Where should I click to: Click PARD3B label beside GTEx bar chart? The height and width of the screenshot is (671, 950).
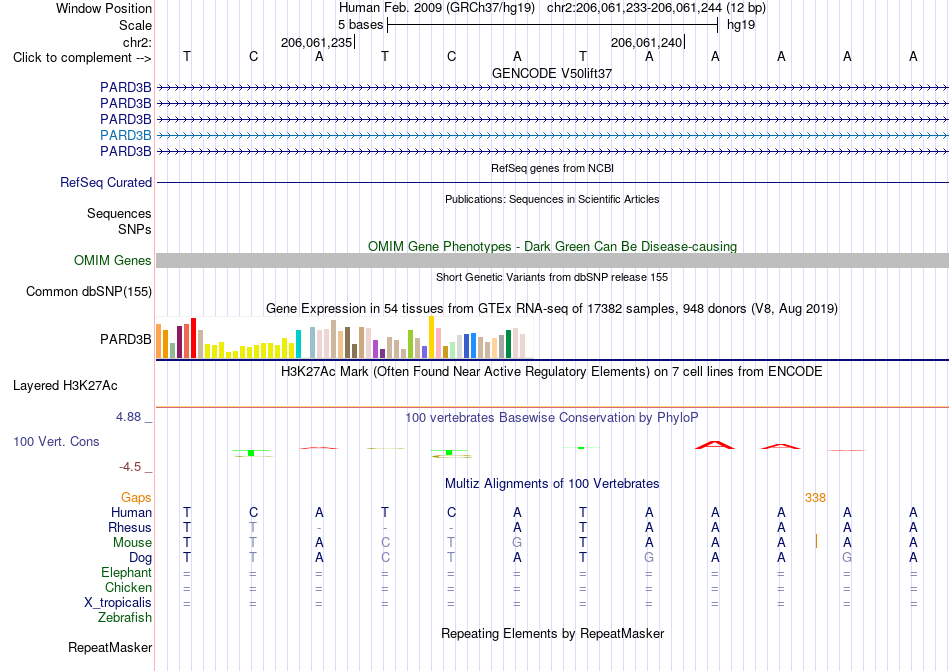tap(125, 339)
